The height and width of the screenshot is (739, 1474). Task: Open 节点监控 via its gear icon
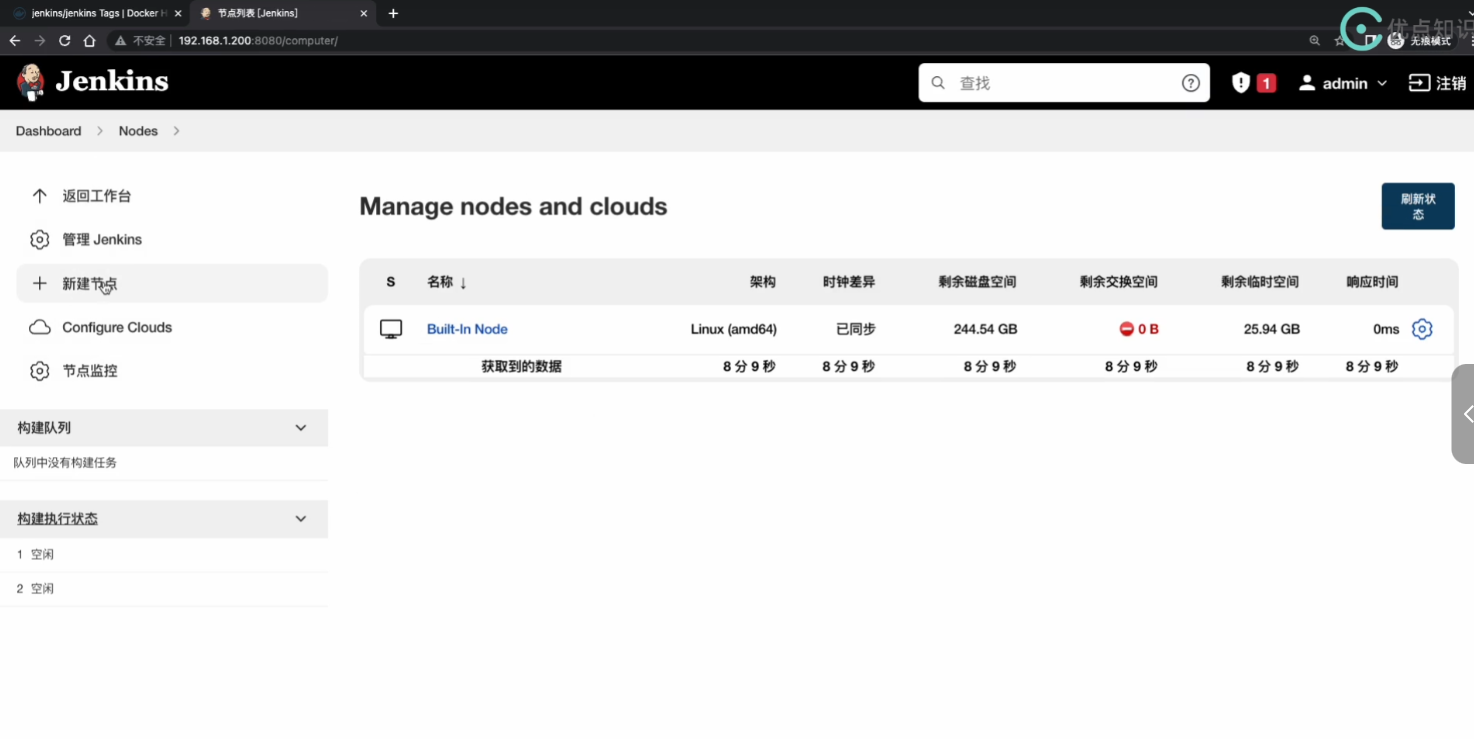click(39, 371)
